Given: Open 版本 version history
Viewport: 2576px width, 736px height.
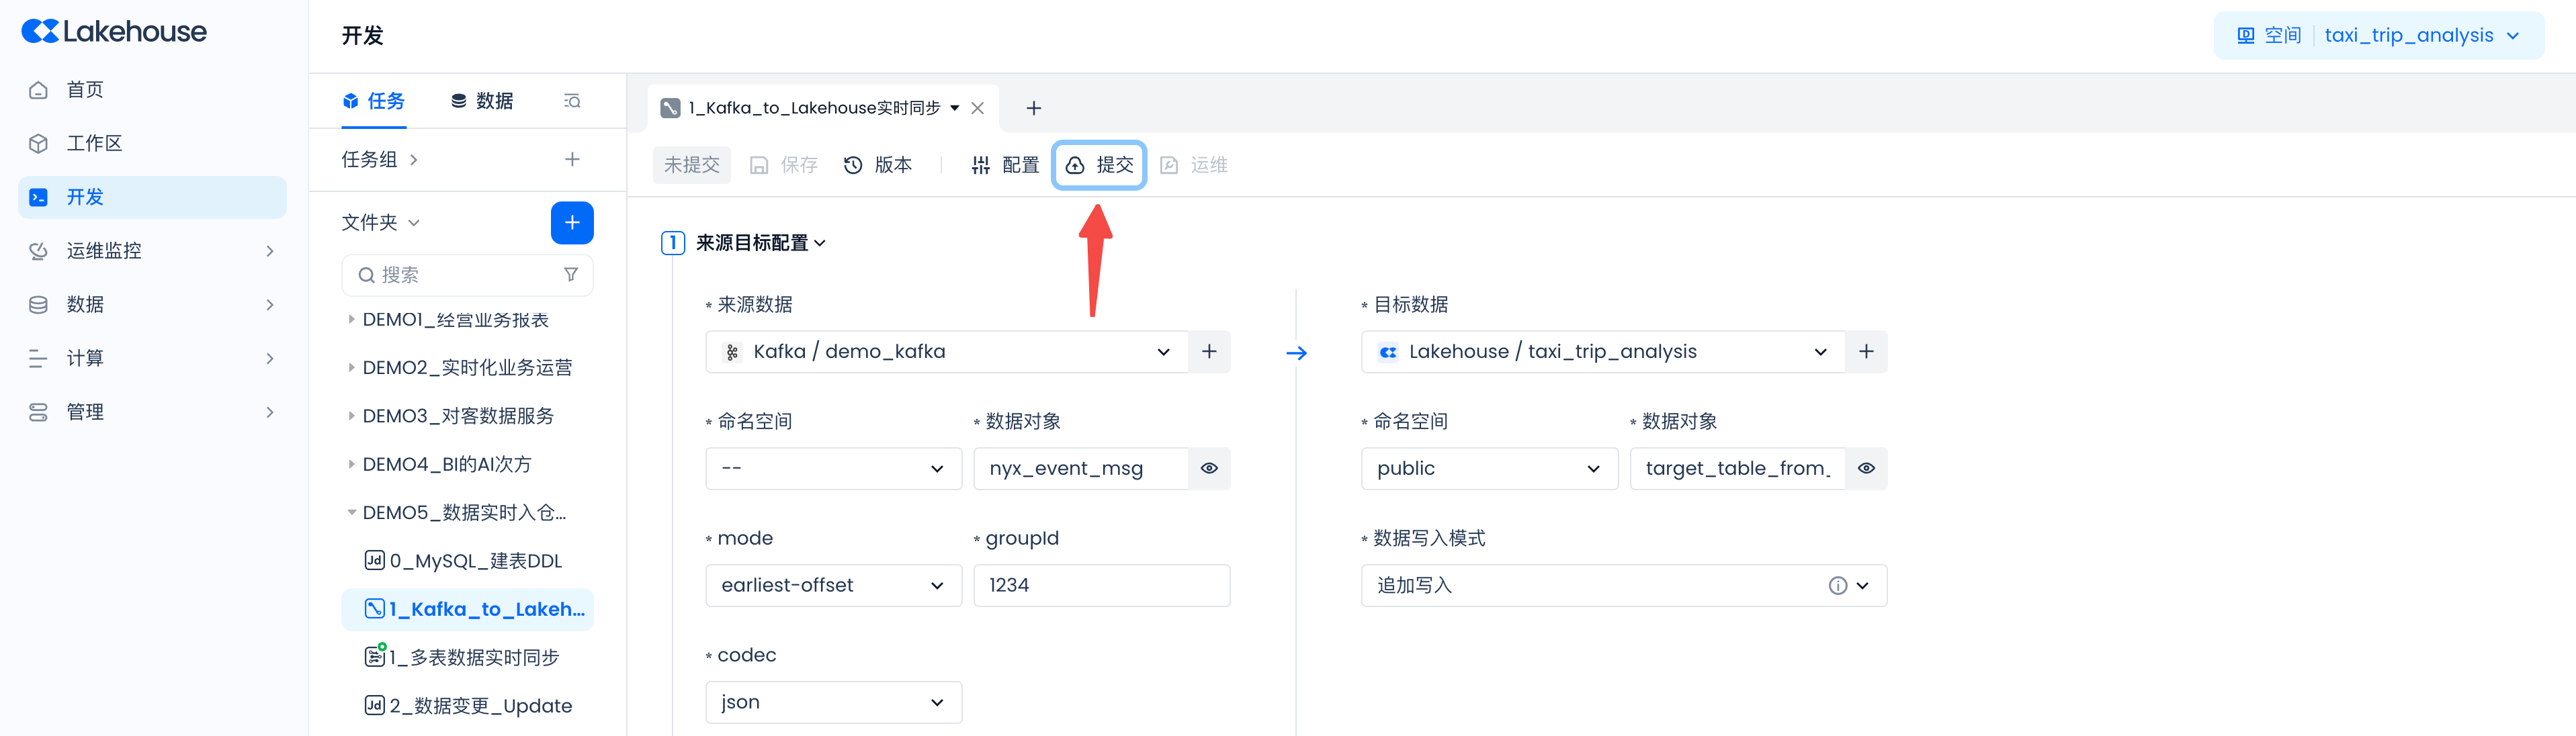Looking at the screenshot, I should (x=878, y=165).
